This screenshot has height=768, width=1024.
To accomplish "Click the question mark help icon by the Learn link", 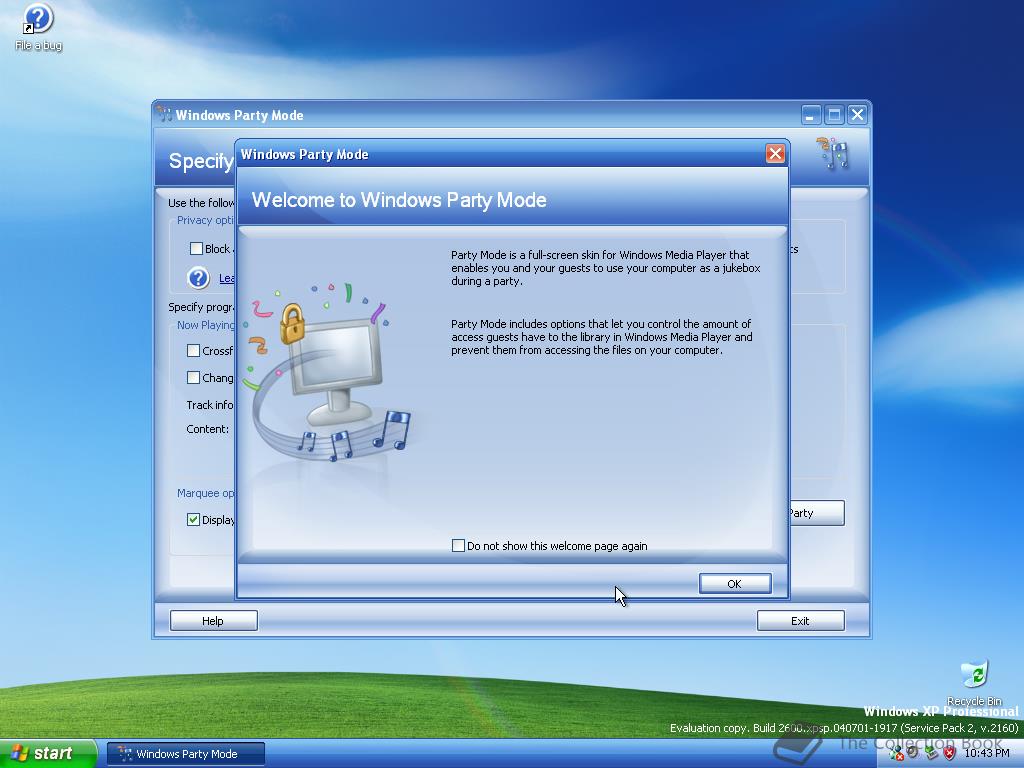I will [x=198, y=278].
